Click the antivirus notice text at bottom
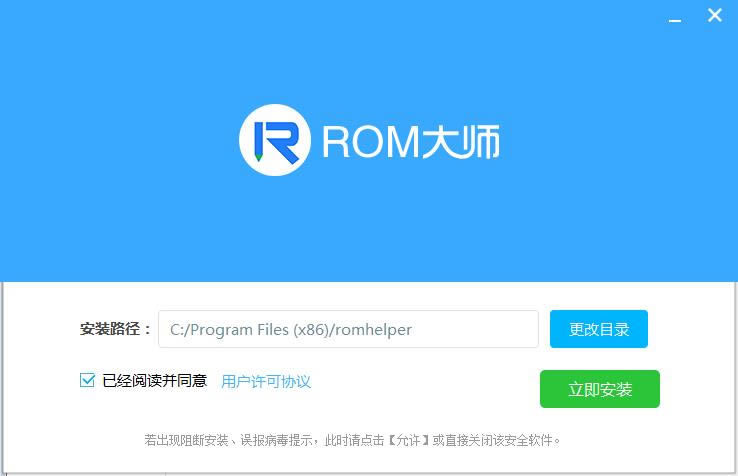This screenshot has height=476, width=738. (x=353, y=441)
